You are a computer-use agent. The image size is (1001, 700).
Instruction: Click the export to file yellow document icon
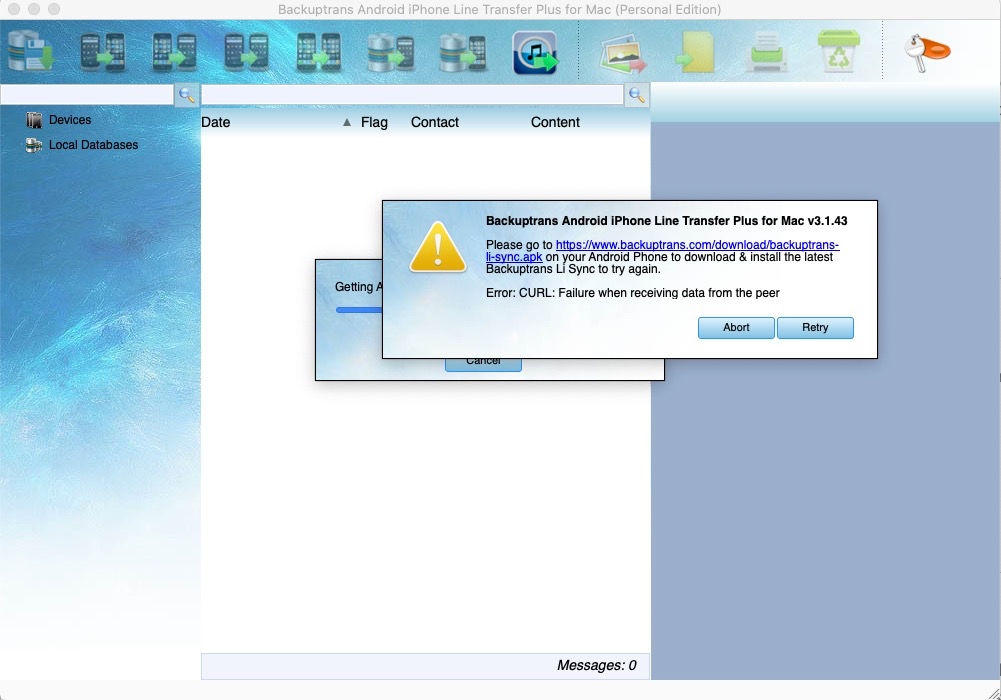click(x=696, y=52)
